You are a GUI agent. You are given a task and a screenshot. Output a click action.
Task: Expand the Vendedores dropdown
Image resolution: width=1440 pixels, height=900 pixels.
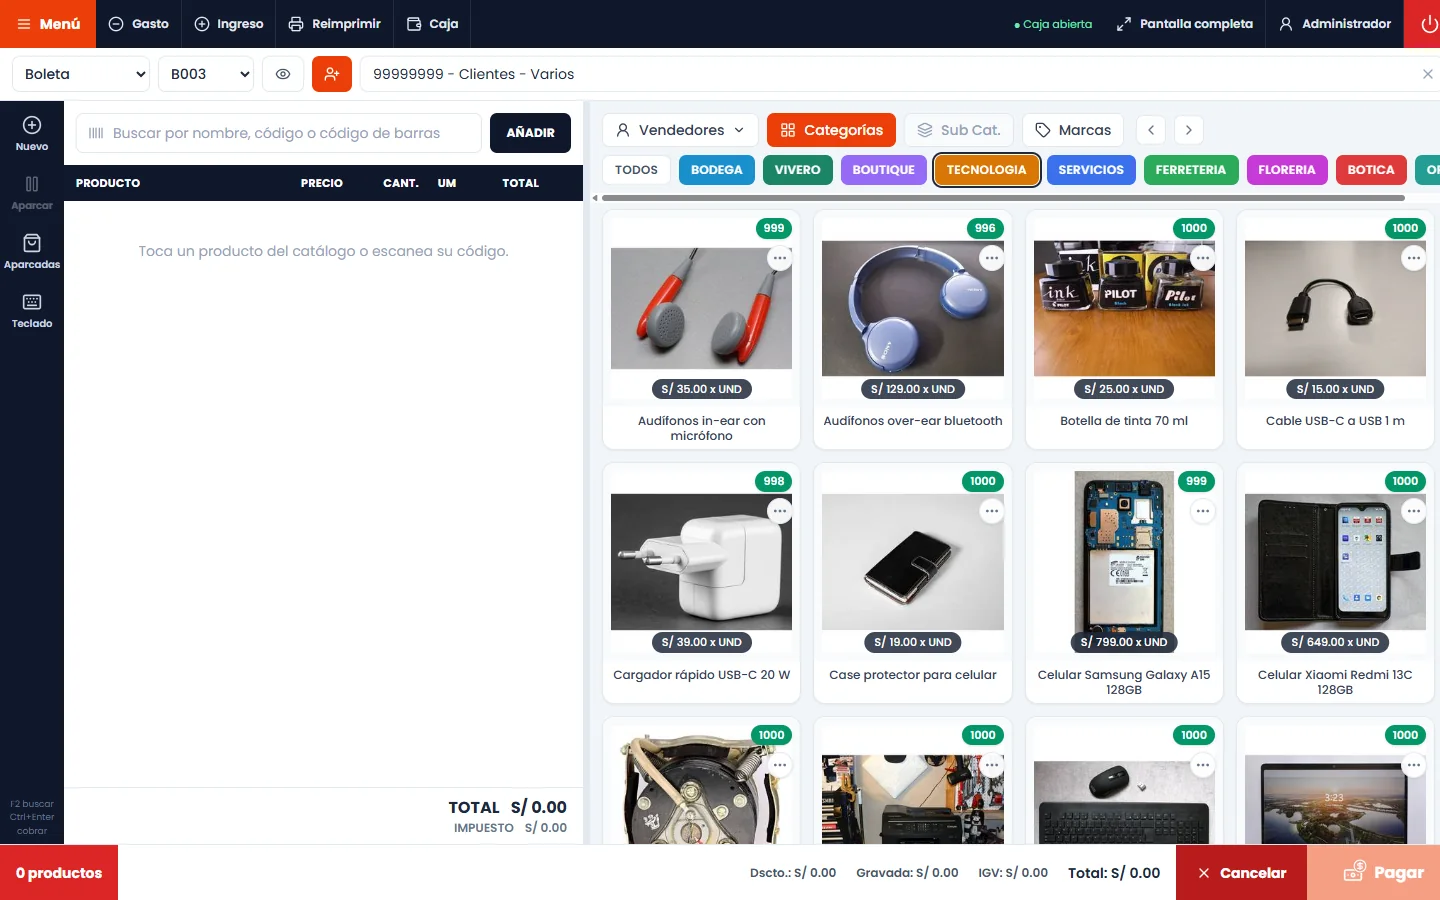[x=680, y=130]
